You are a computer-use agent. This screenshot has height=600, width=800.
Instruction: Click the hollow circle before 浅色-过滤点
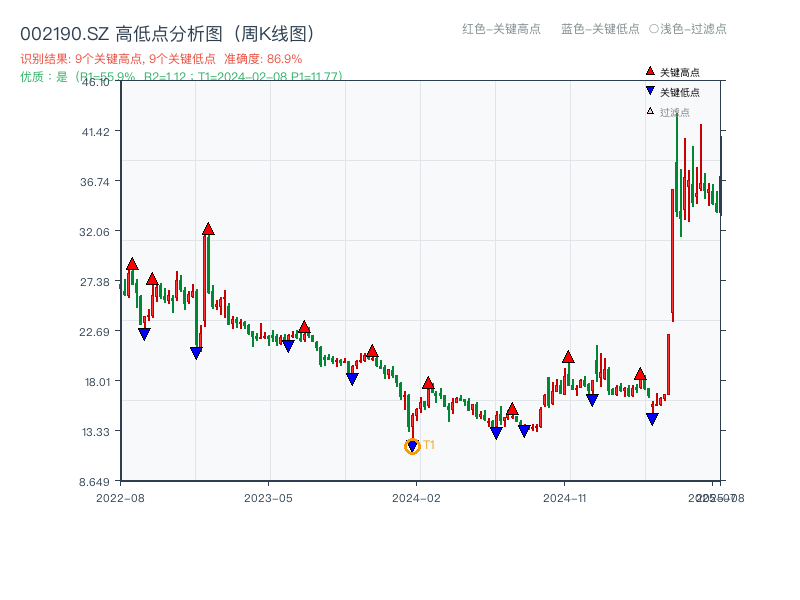point(654,29)
